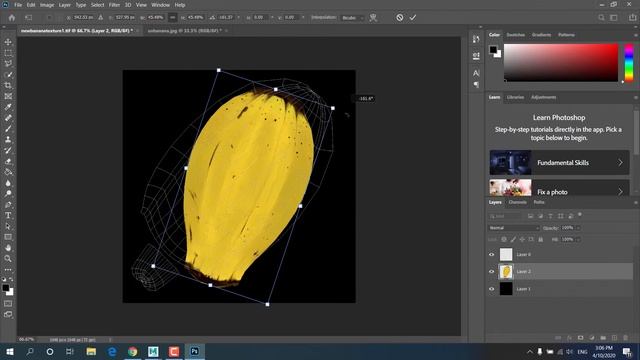Toggle layer filtering switch on or off

(x=580, y=215)
